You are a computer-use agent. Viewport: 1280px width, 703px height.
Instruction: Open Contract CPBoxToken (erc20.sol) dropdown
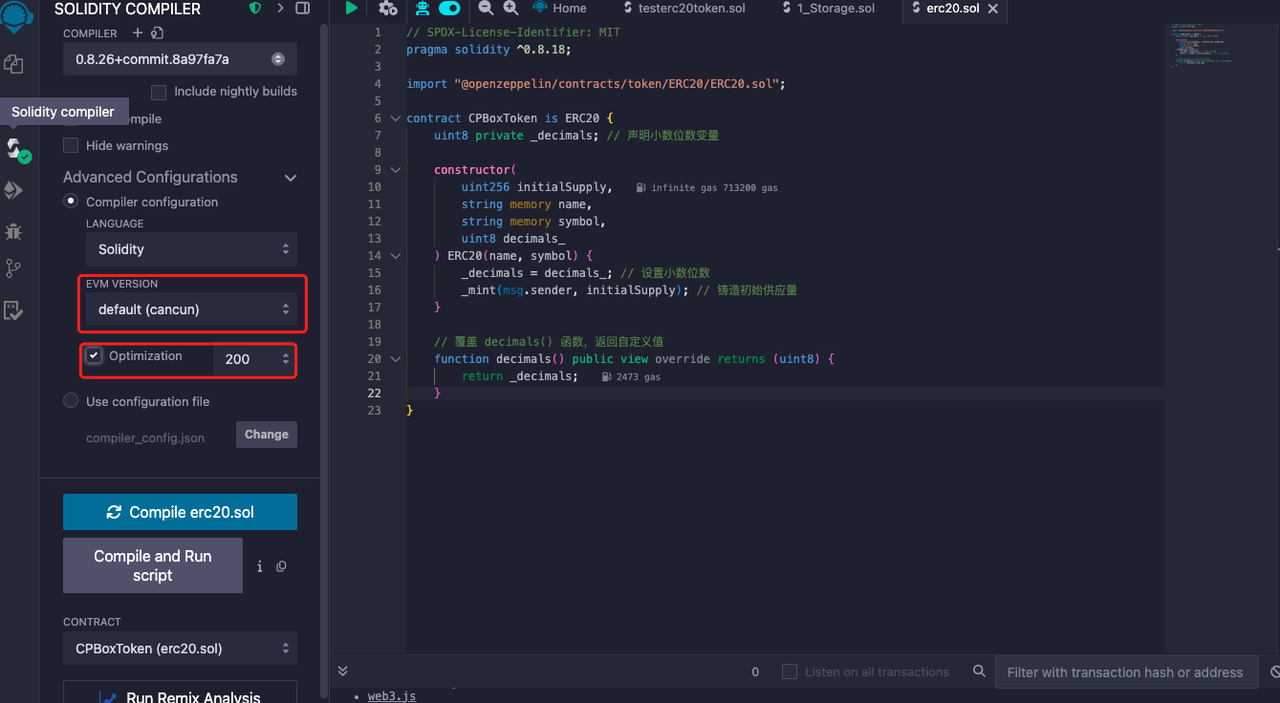180,648
